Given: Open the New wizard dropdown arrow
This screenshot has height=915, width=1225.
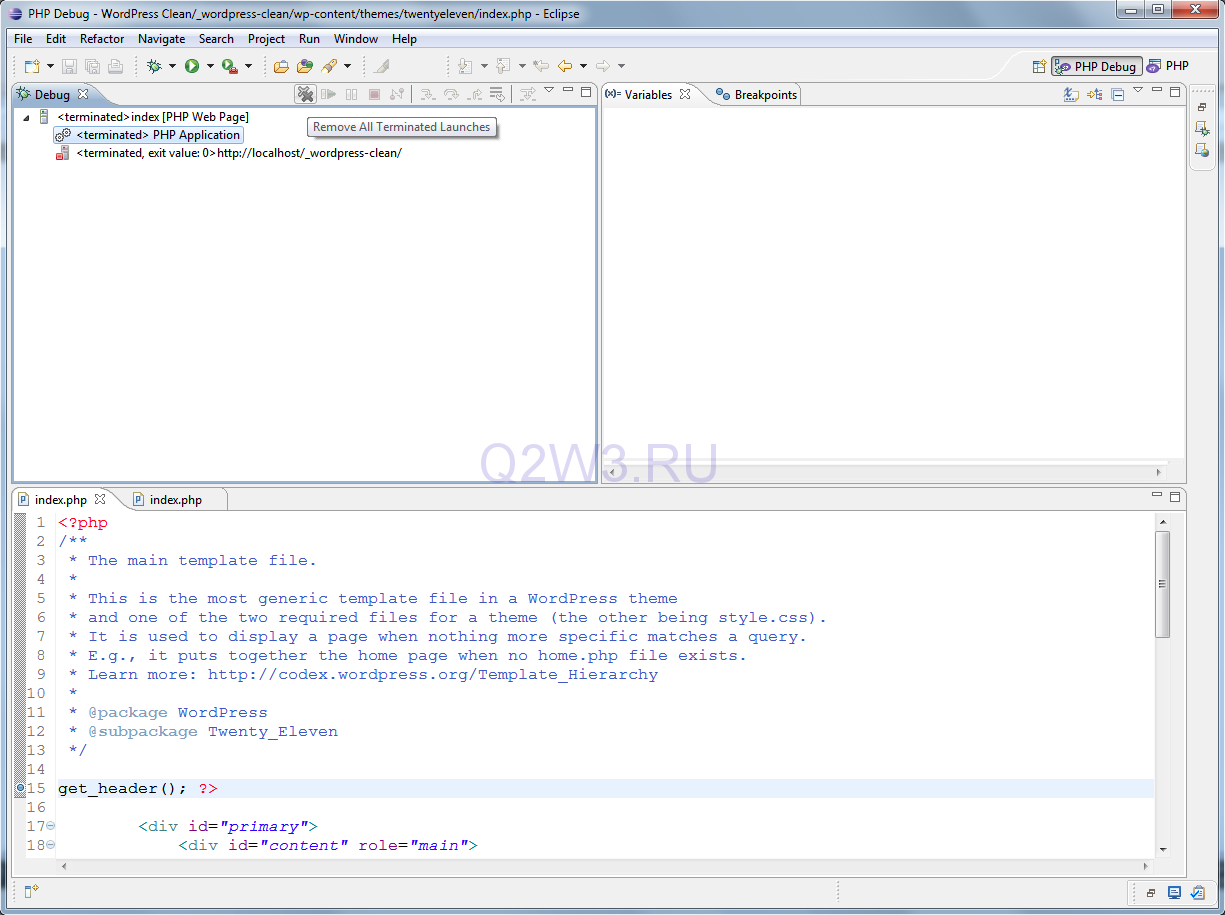Looking at the screenshot, I should tap(49, 66).
